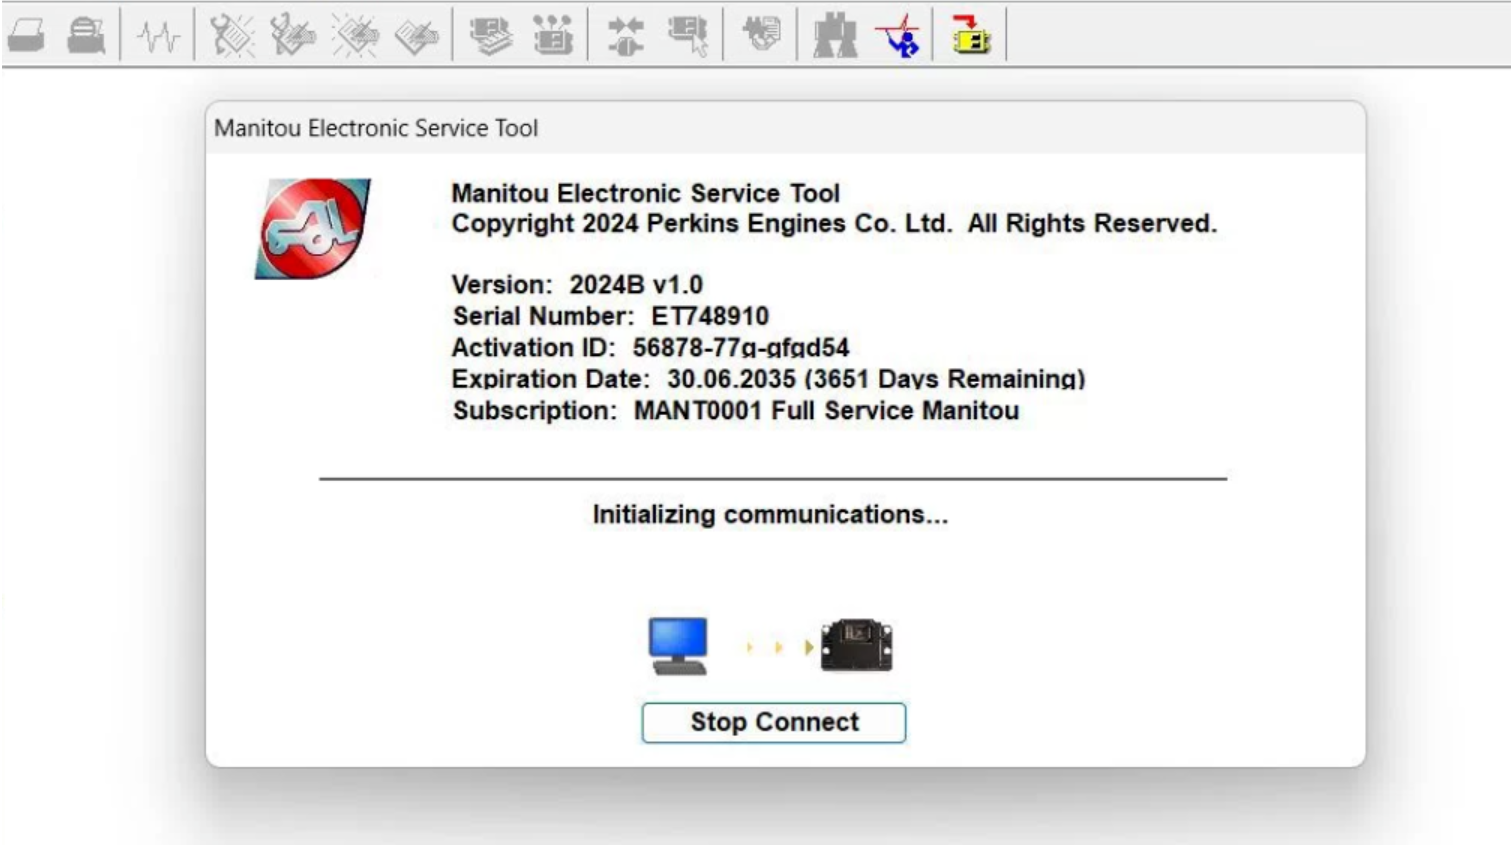This screenshot has height=845, width=1511.
Task: Click the 'Activation ID: 56878-77g-gfgd54' line
Action: [650, 347]
